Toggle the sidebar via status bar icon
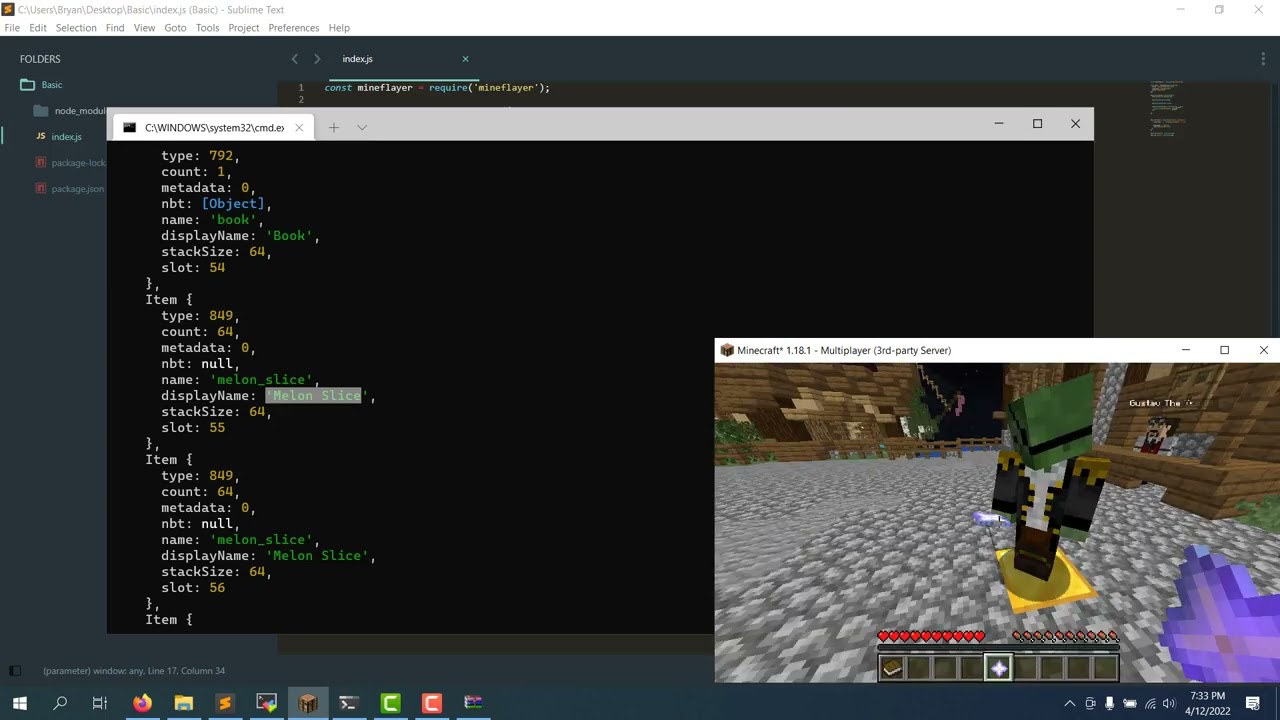 (x=14, y=671)
